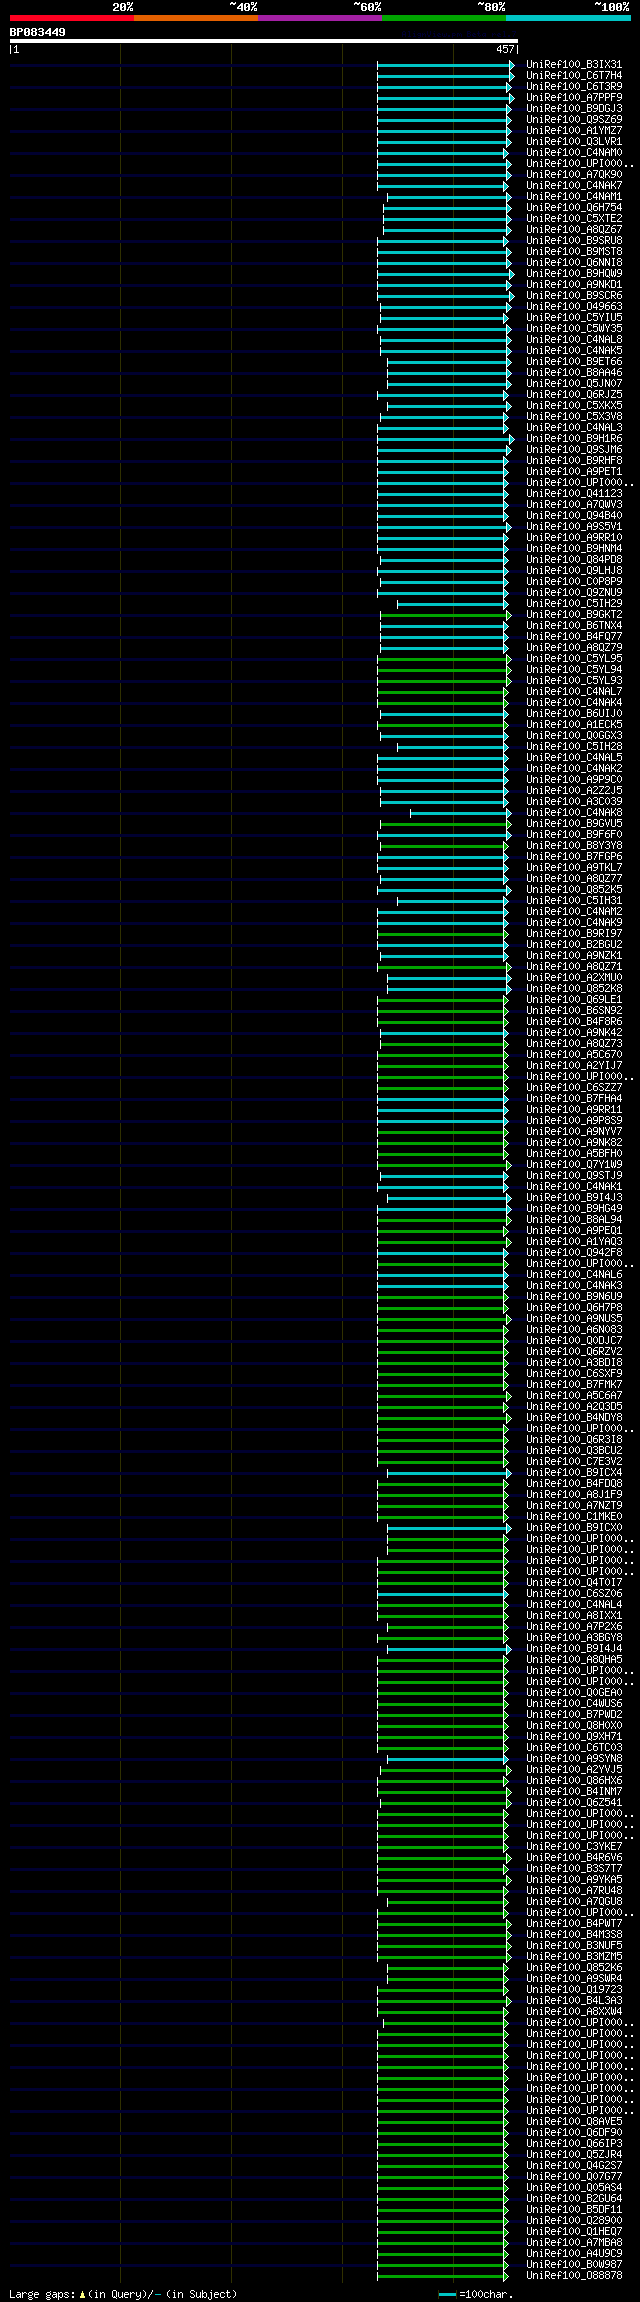This screenshot has height=2302, width=640.
Task: Open hit UniRef100_Q852K5
Action: coord(574,890)
